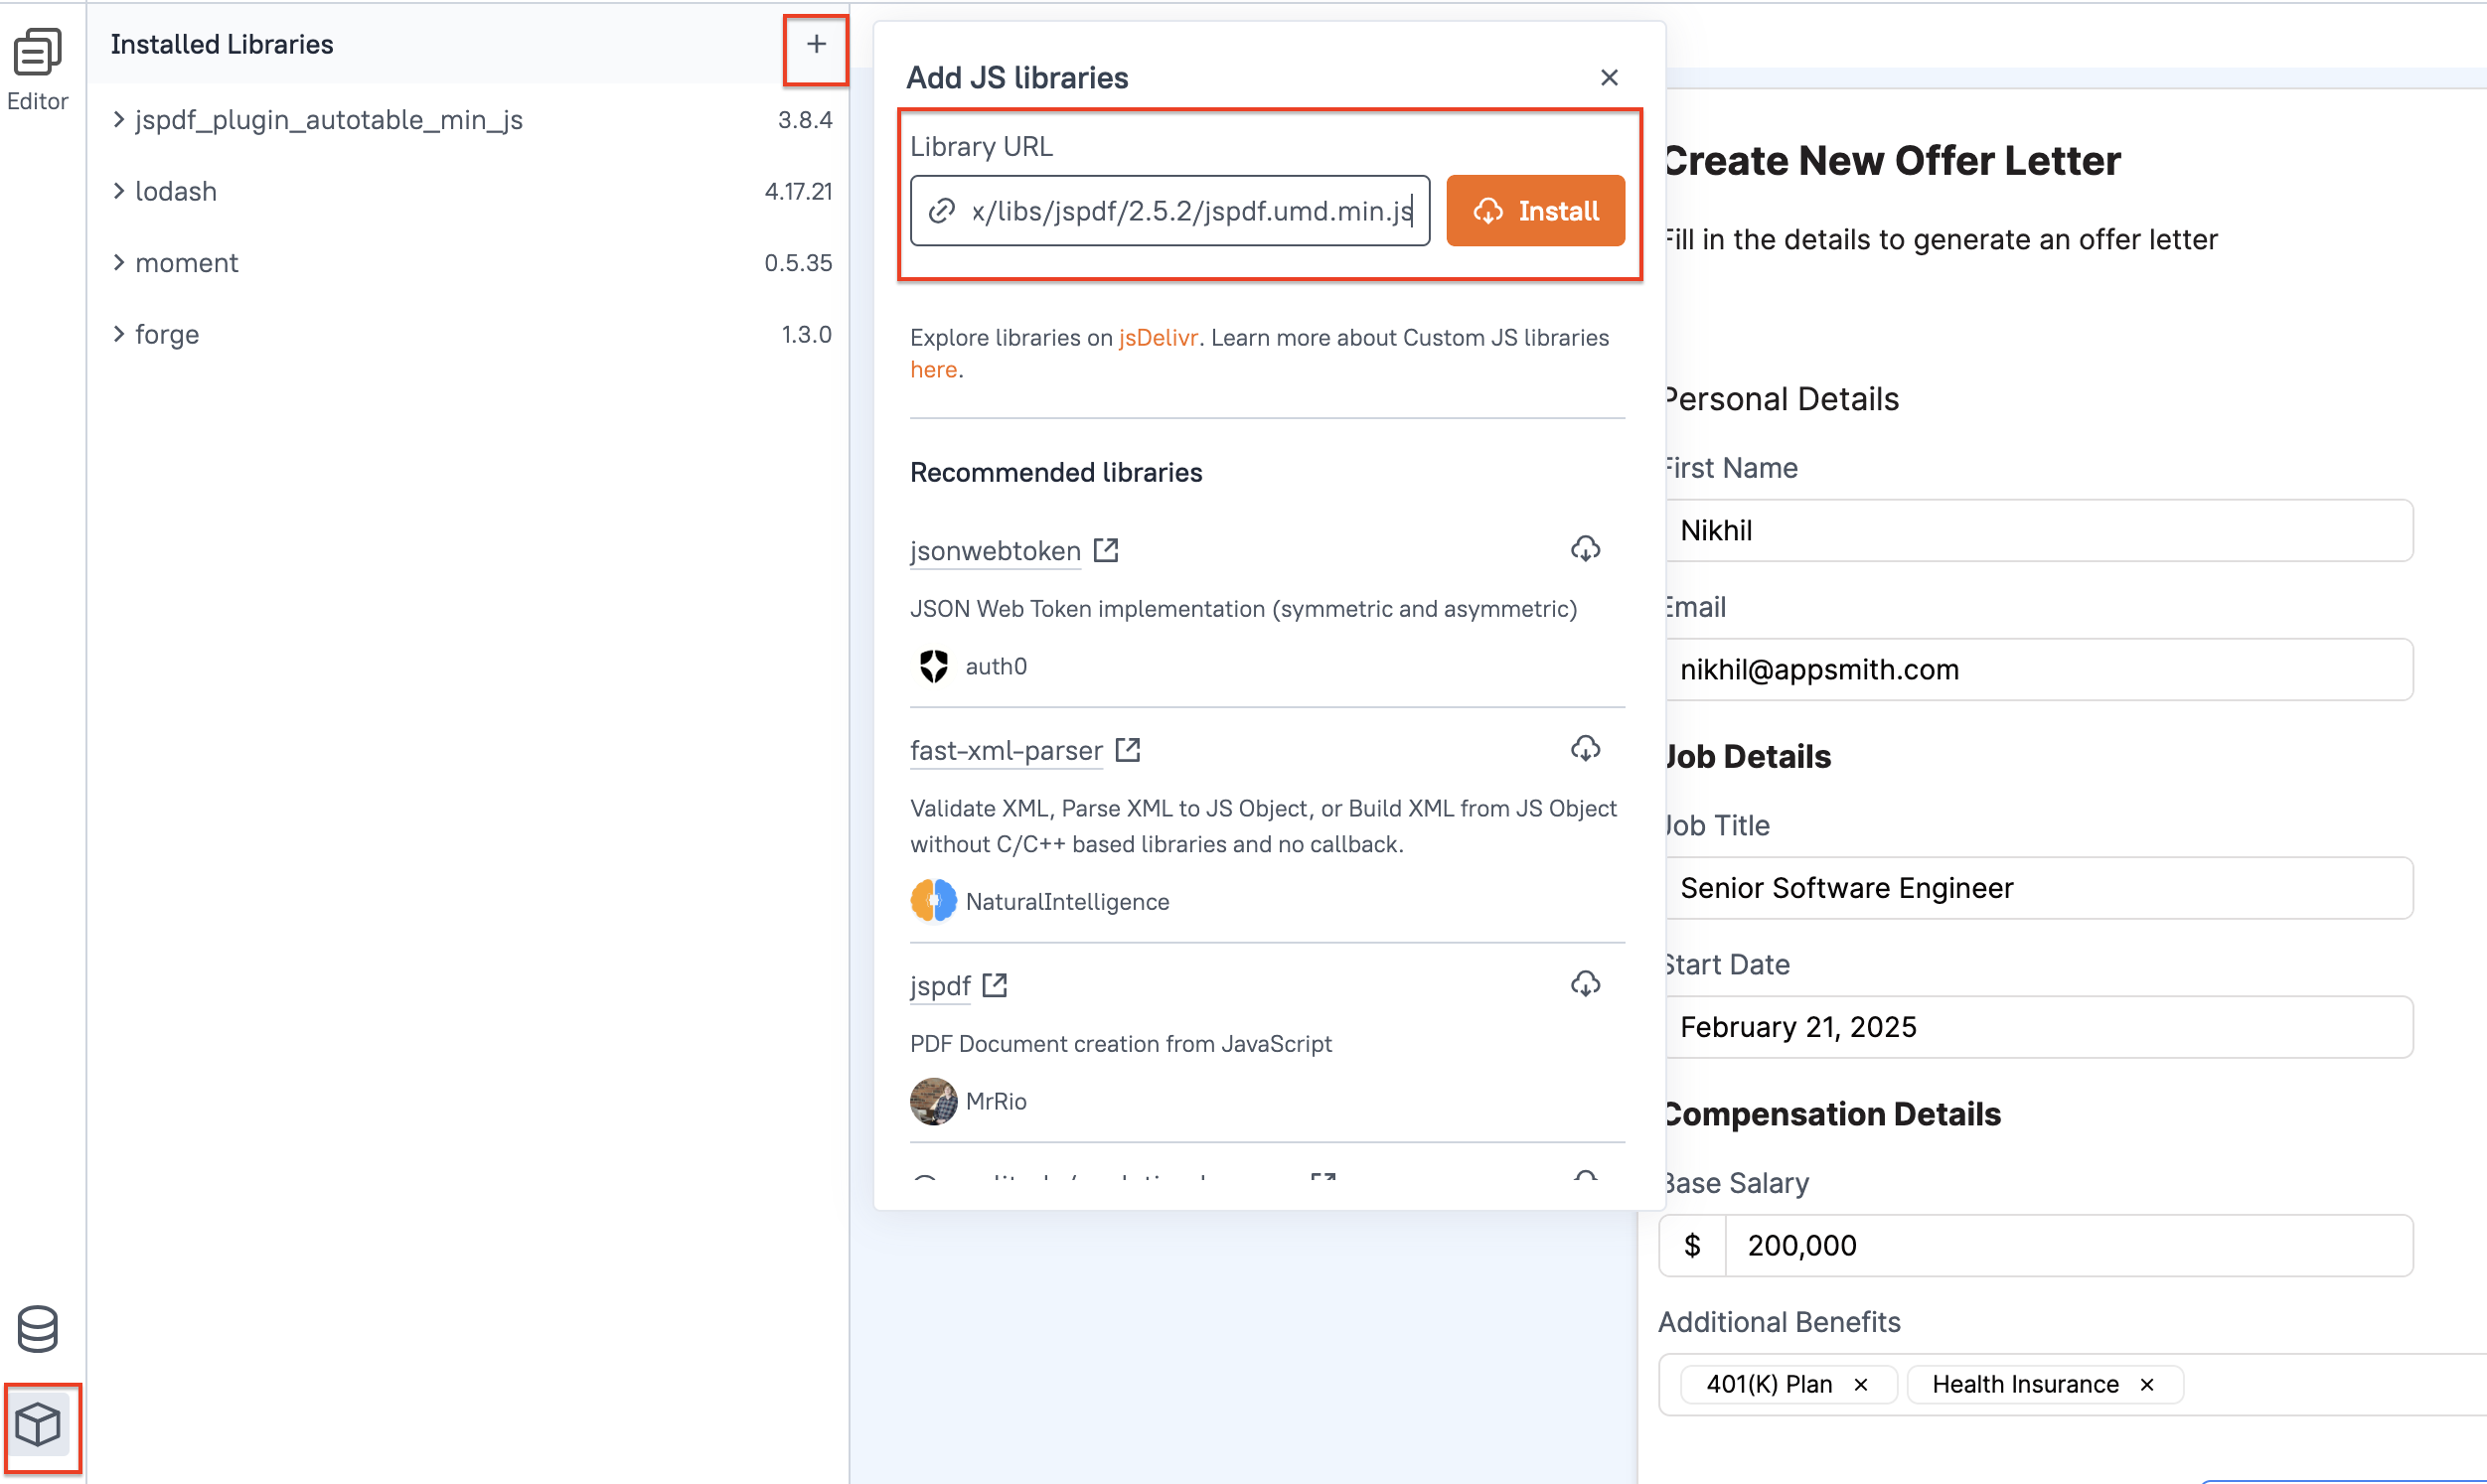This screenshot has width=2487, height=1484.
Task: Open the 'here' documentation link
Action: 933,369
